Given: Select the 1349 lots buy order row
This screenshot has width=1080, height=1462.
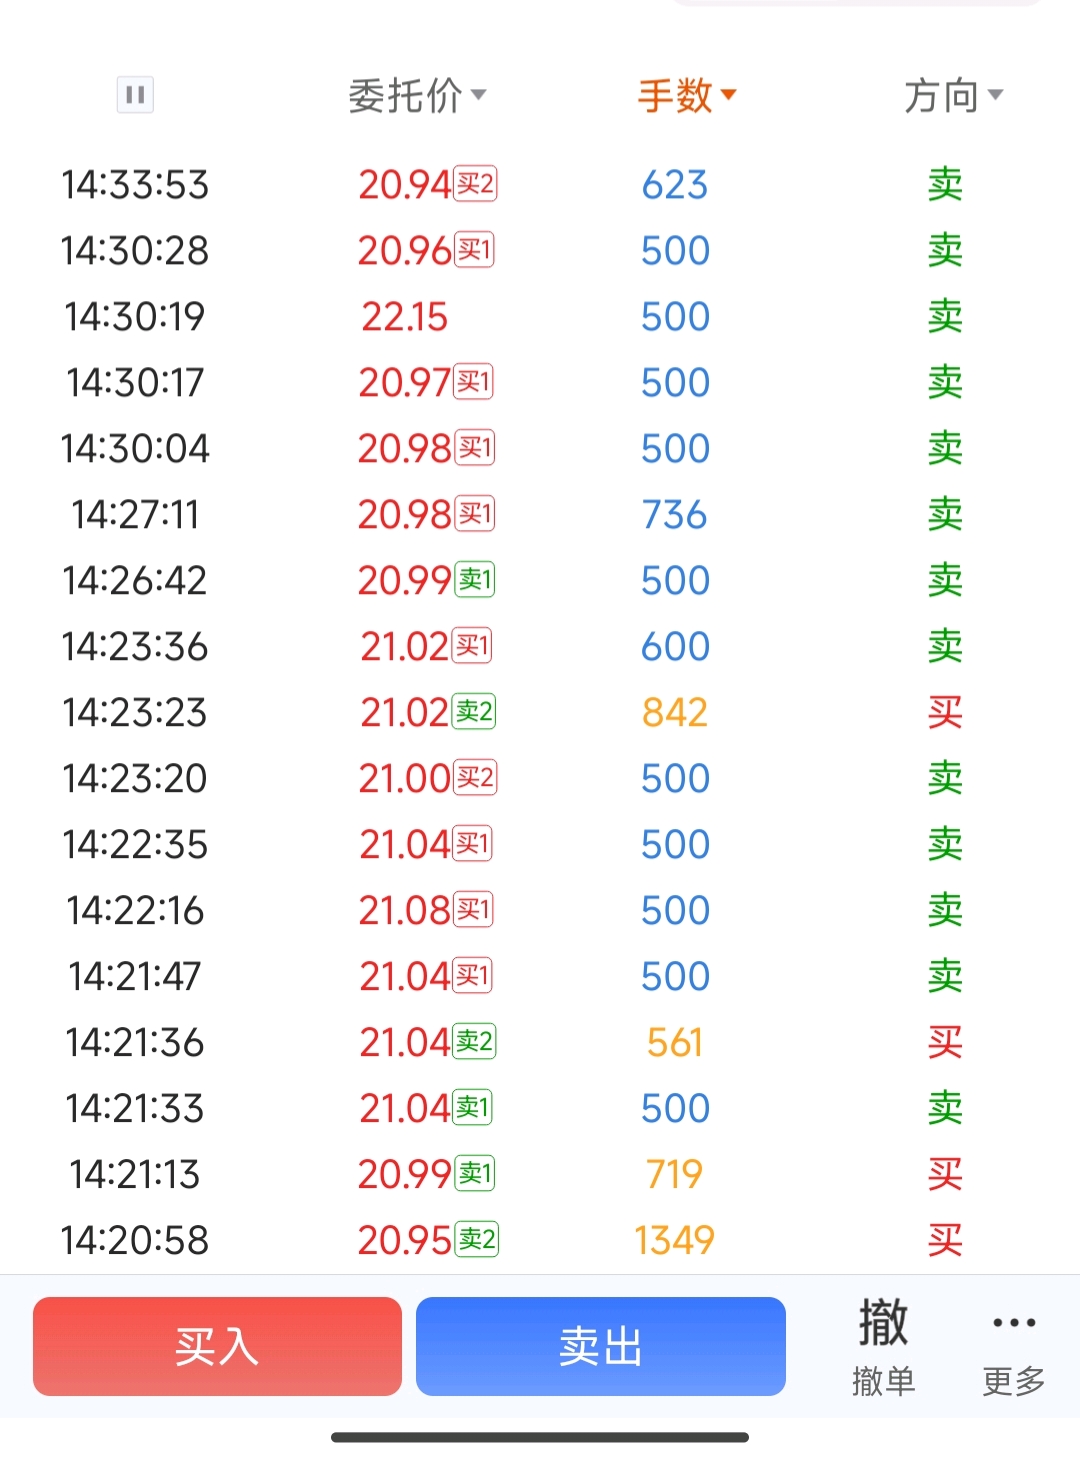Looking at the screenshot, I should tap(540, 1240).
